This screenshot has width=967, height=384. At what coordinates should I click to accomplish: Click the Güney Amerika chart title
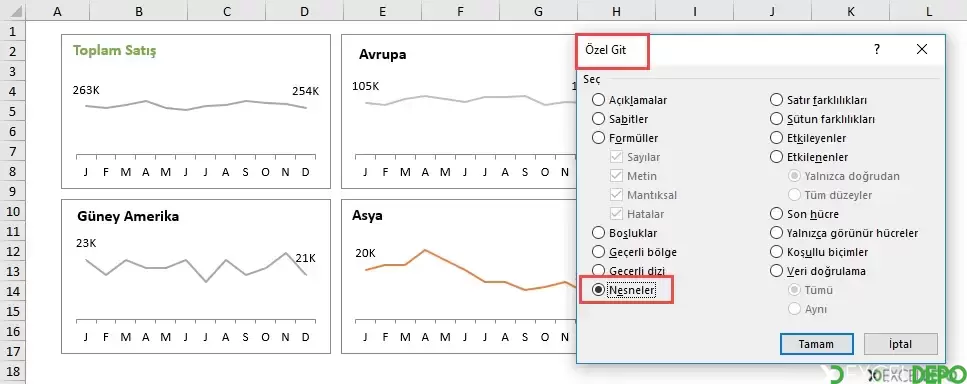pos(128,216)
